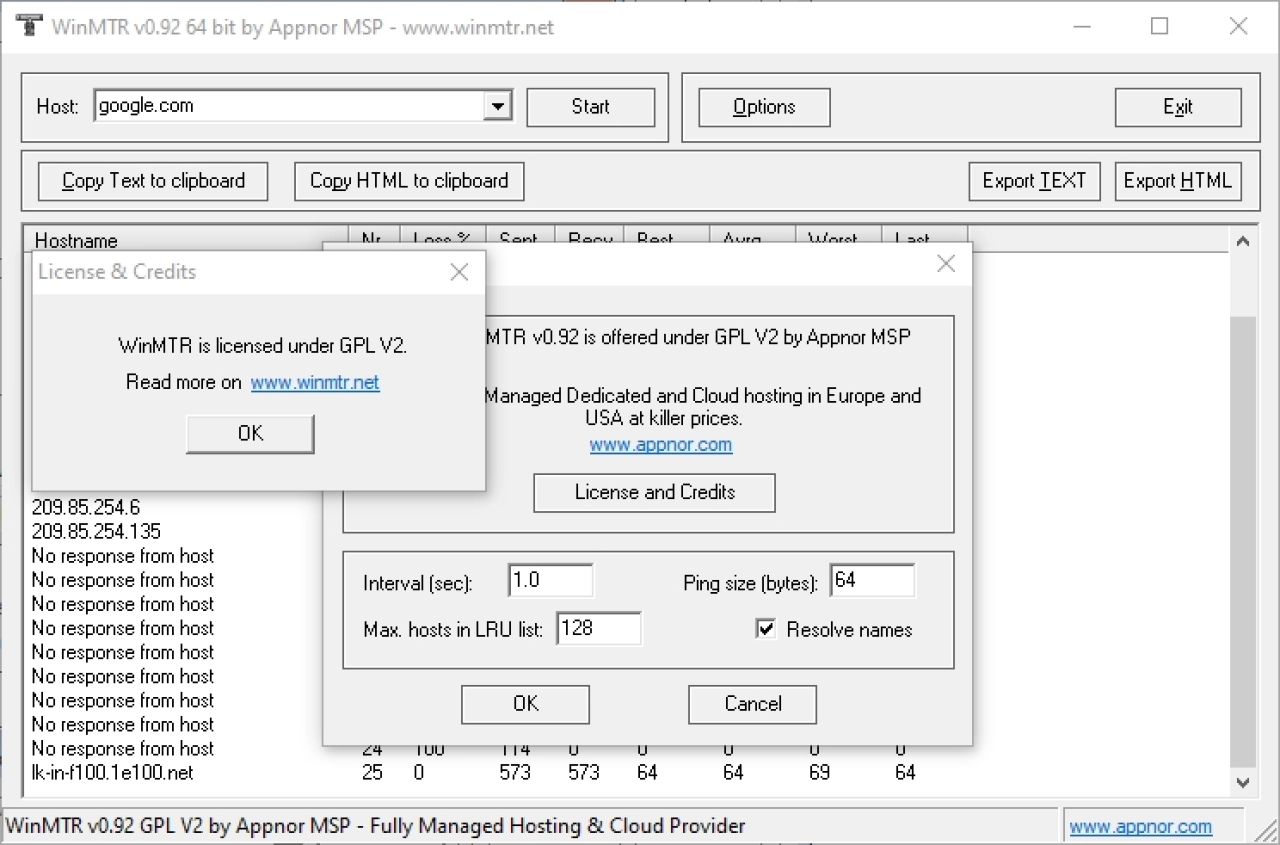Click scrollbar down arrow in results list
Screen dimensions: 1280x845
[1243, 782]
